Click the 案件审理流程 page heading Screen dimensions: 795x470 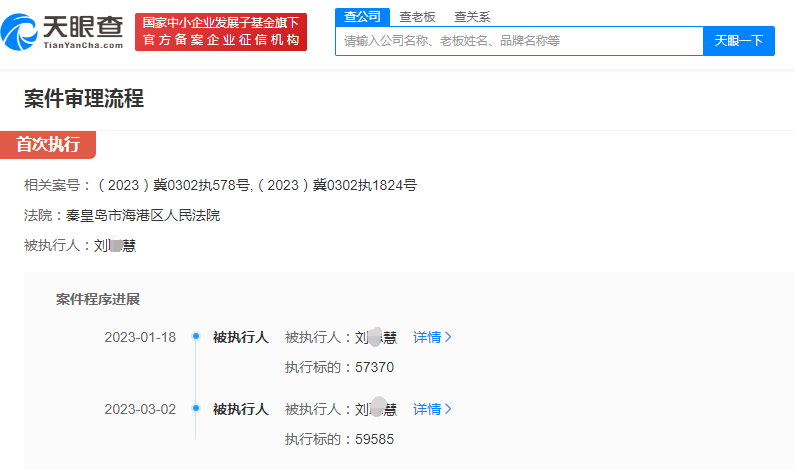coord(84,98)
